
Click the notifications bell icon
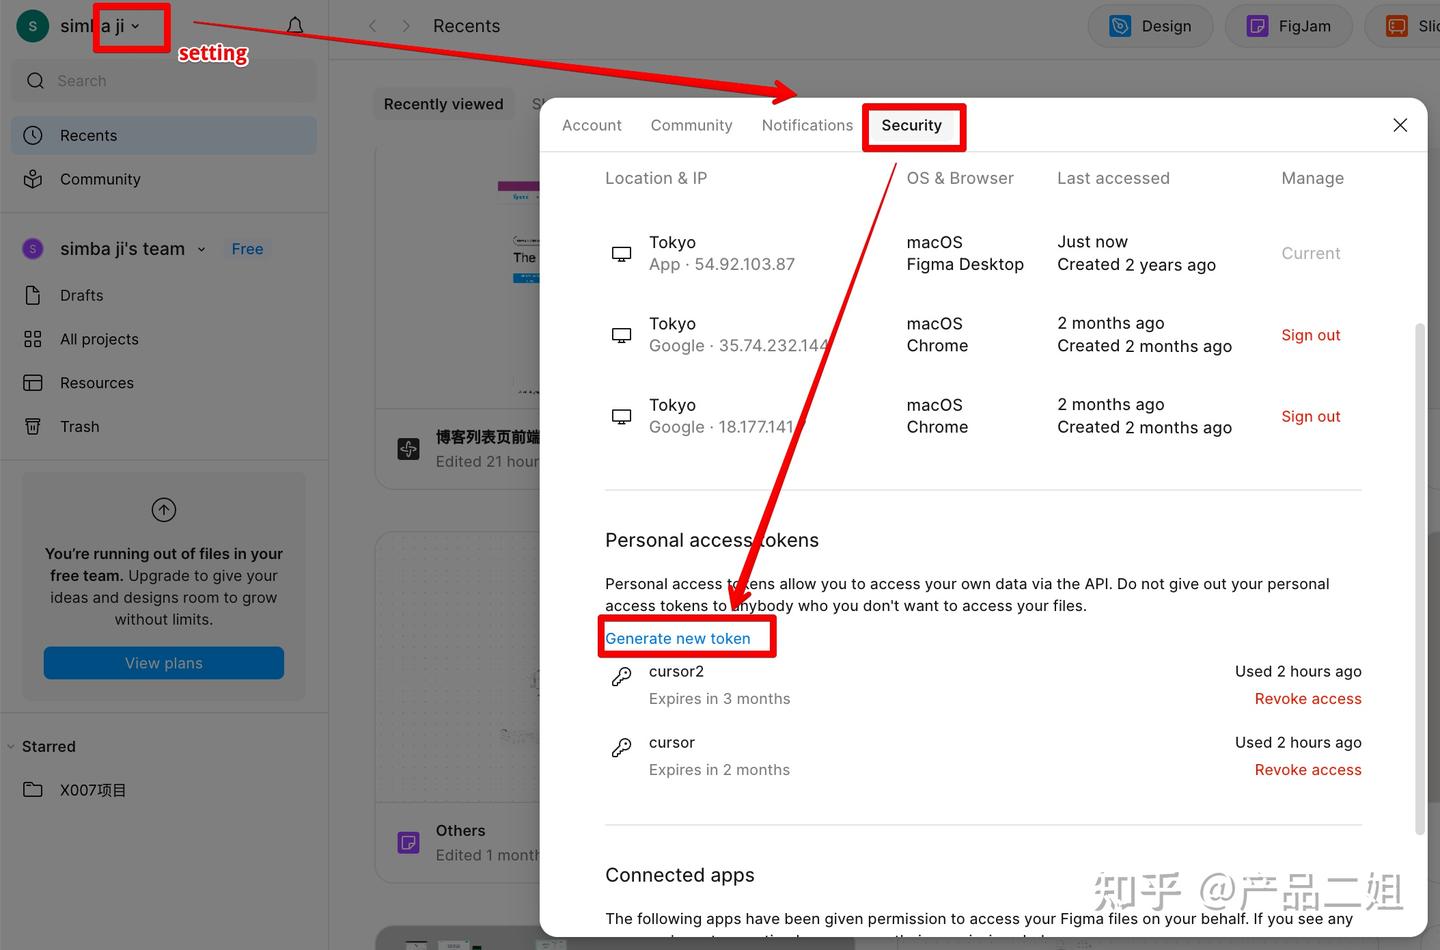(x=295, y=26)
